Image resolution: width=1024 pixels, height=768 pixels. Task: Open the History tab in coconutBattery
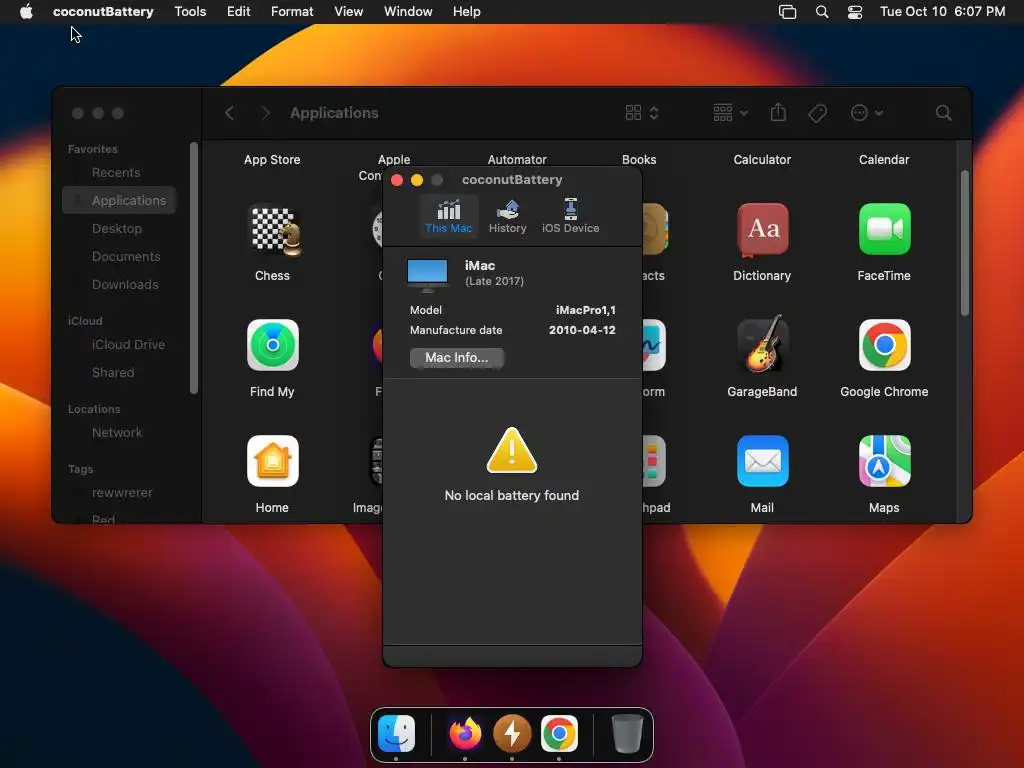(507, 216)
